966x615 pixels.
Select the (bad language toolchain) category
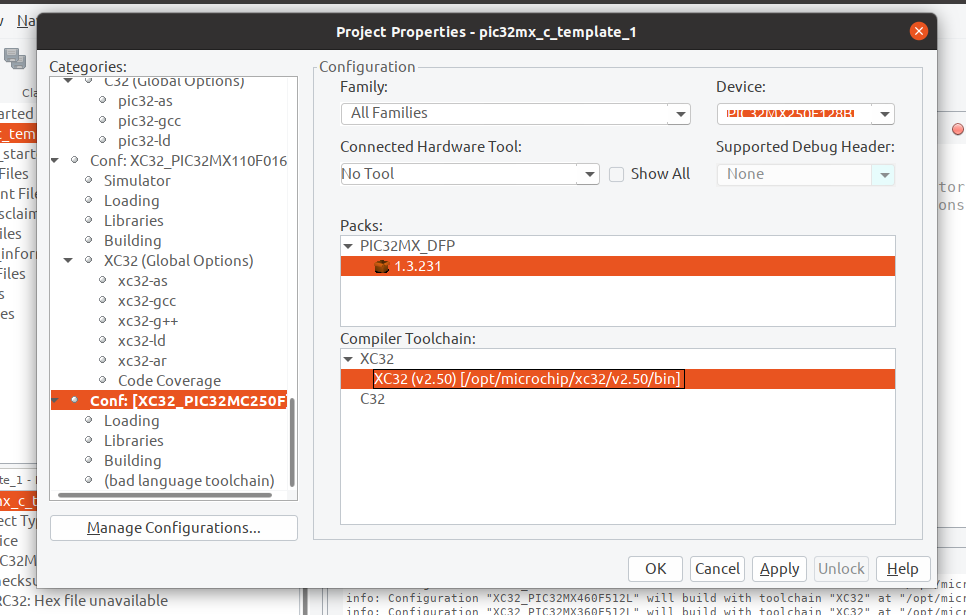pyautogui.click(x=189, y=481)
